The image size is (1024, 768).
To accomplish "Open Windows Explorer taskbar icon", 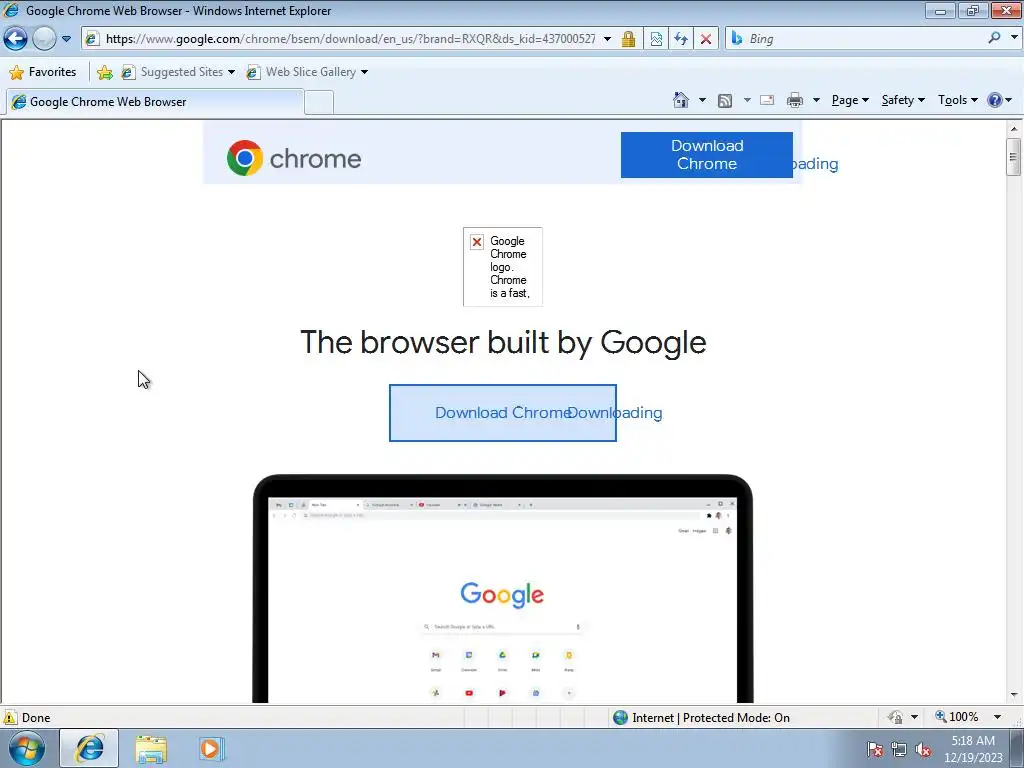I will pos(152,749).
